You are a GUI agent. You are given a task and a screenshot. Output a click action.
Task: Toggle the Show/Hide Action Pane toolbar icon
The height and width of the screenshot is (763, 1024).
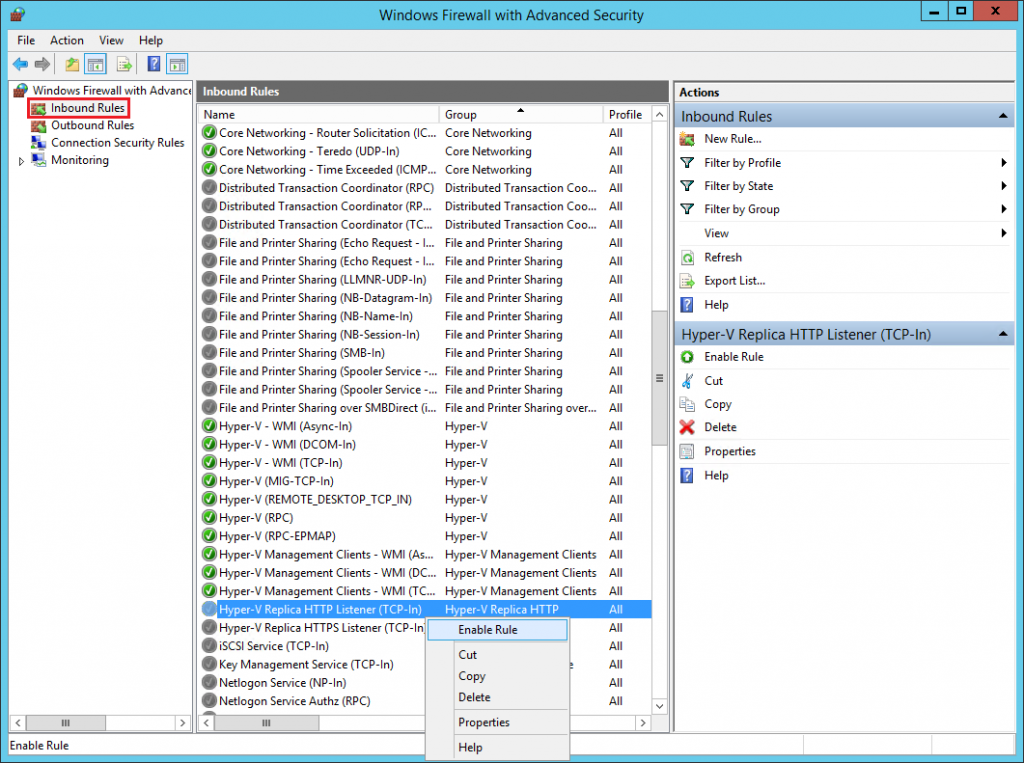click(176, 63)
